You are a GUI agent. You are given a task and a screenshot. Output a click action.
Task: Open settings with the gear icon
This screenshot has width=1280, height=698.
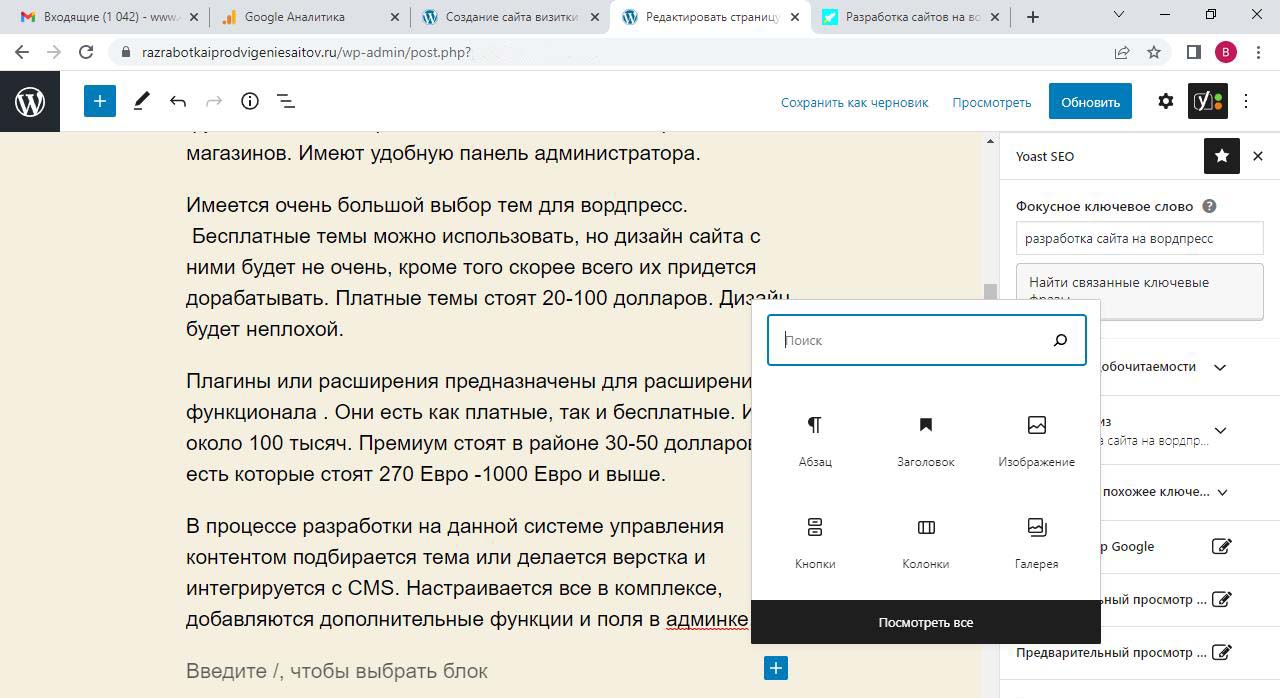[1165, 101]
